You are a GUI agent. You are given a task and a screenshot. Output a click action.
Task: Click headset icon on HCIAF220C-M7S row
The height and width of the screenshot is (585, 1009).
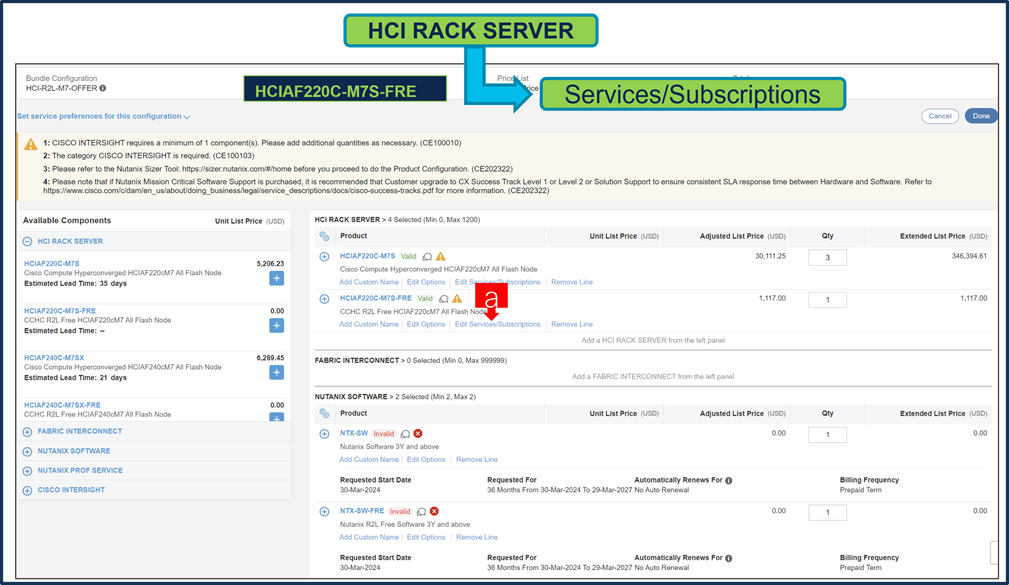(427, 257)
